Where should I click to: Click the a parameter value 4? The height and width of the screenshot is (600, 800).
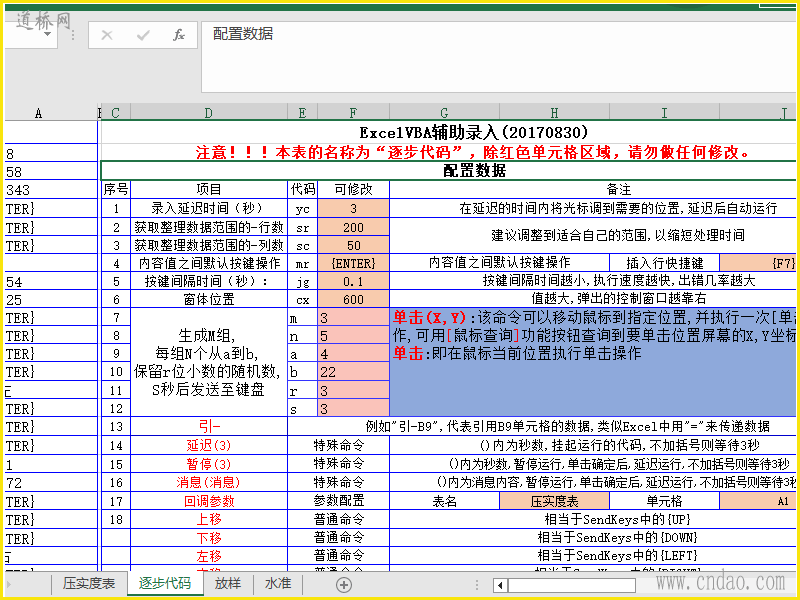[354, 354]
